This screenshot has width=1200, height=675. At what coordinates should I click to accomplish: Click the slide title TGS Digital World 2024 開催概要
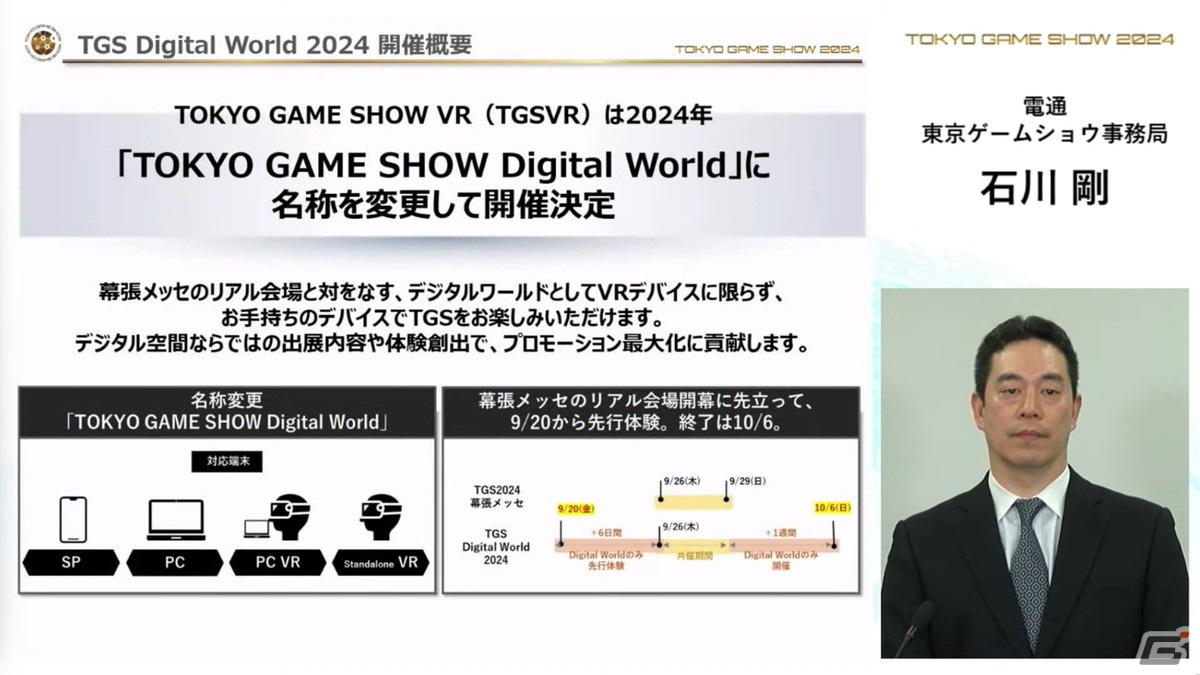(275, 44)
